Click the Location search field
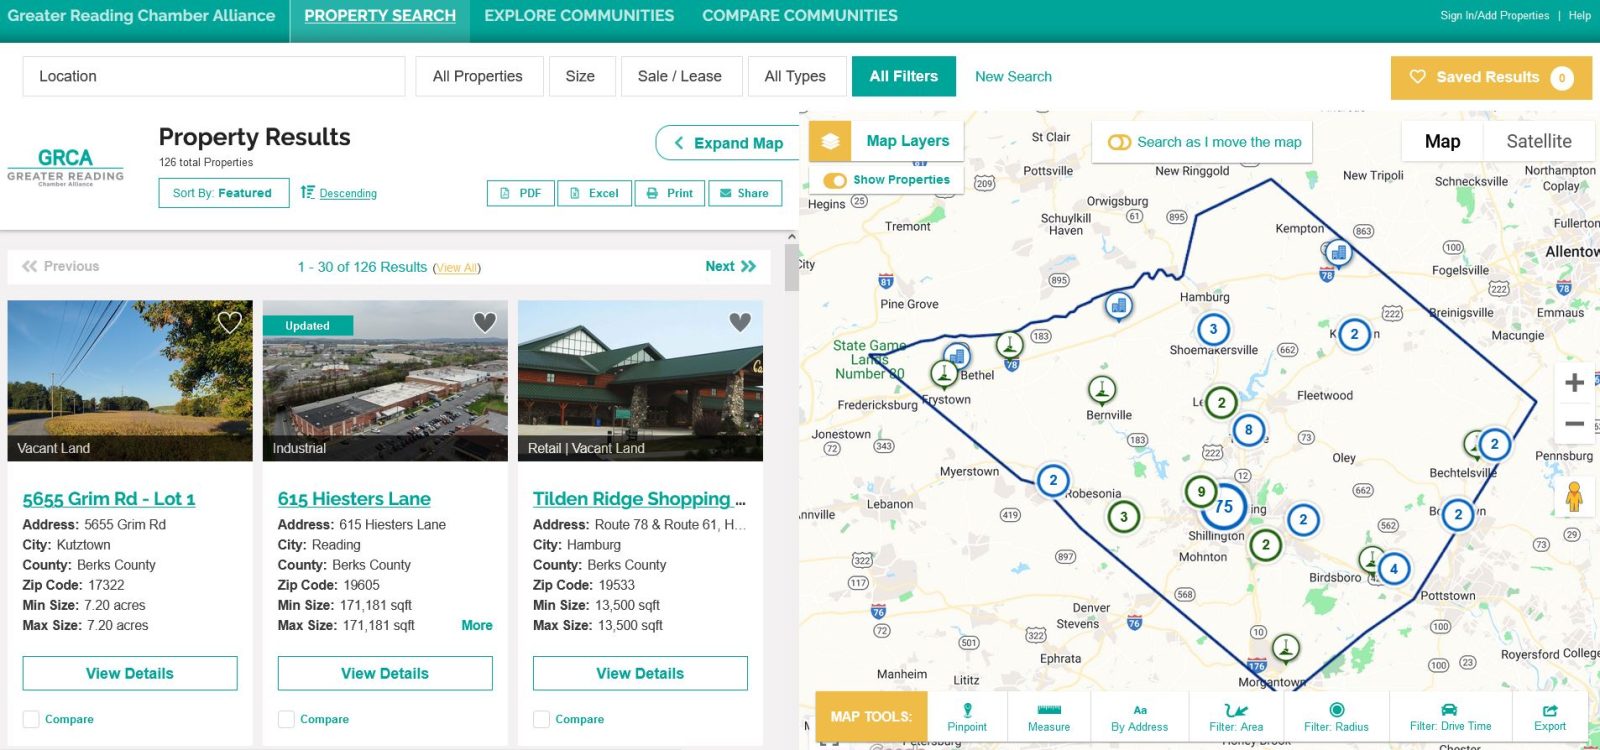 point(214,76)
